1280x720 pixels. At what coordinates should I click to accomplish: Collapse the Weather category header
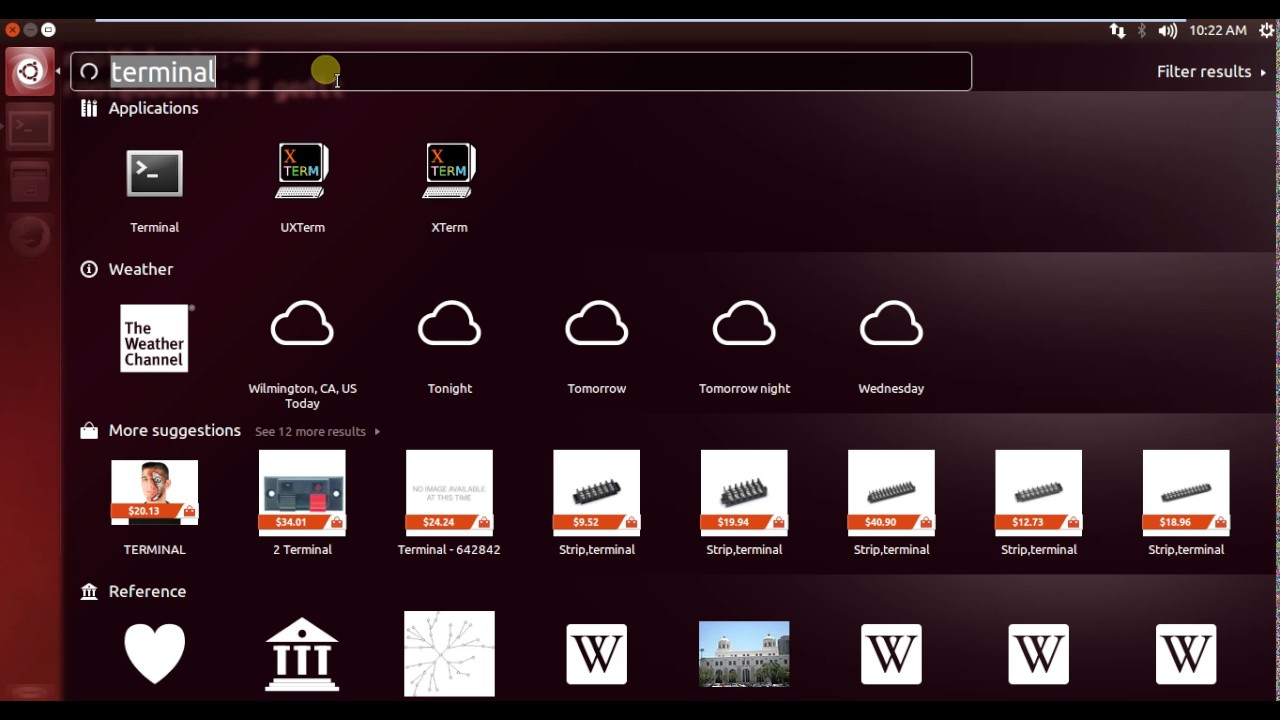click(127, 269)
